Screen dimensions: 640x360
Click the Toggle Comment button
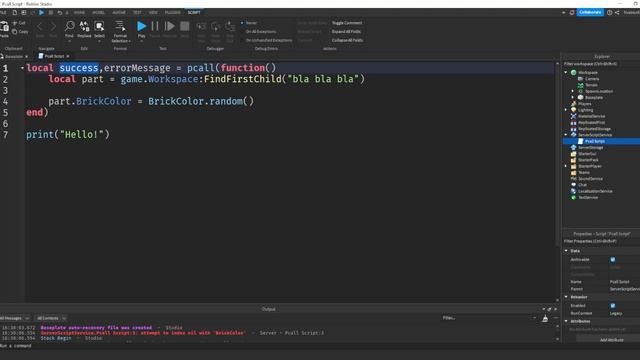[347, 23]
